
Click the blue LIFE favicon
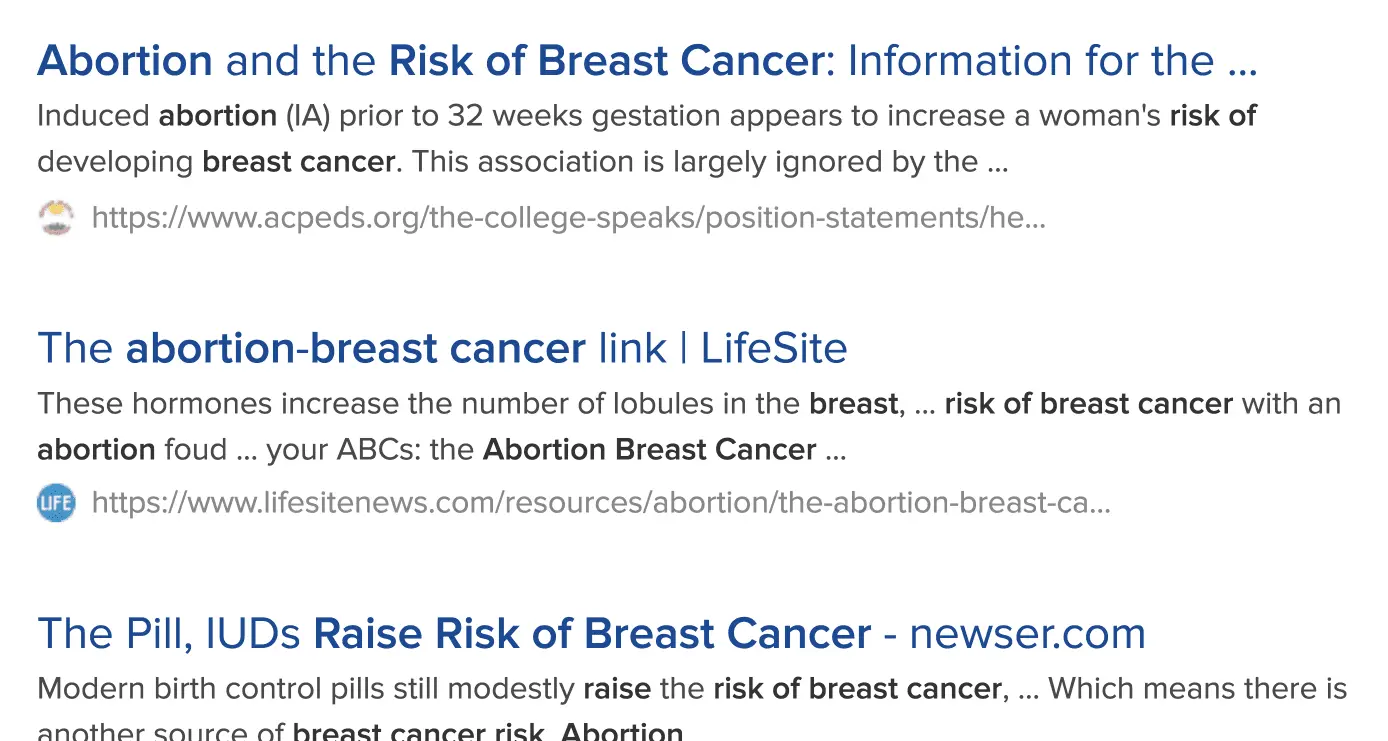56,502
